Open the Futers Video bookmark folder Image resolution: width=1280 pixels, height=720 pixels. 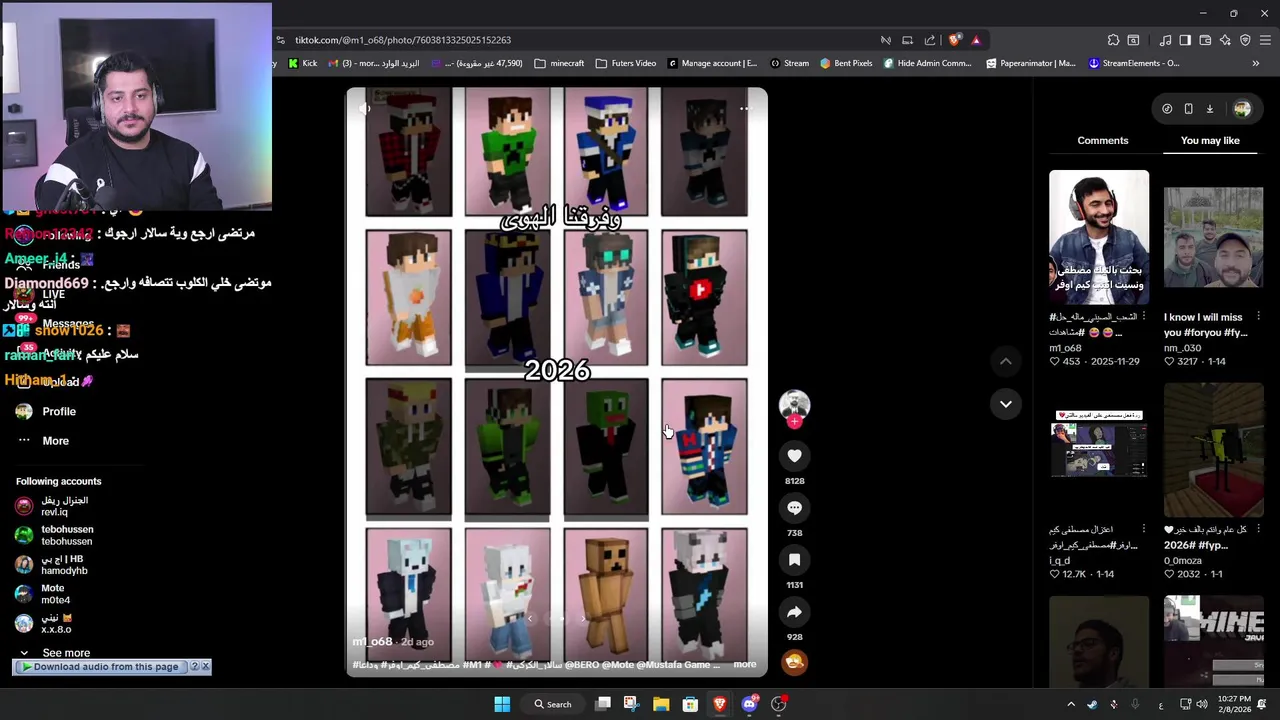coord(625,63)
